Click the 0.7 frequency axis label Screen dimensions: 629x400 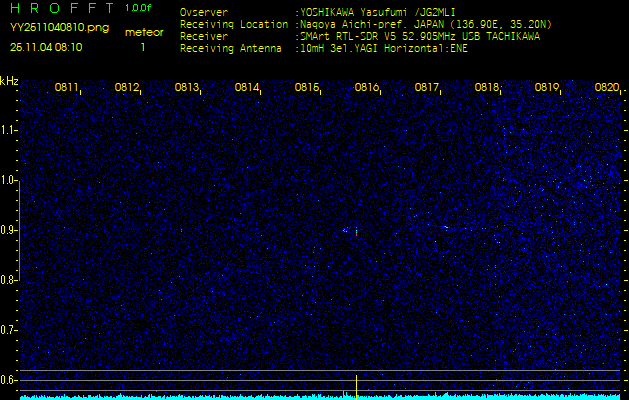[x=9, y=329]
